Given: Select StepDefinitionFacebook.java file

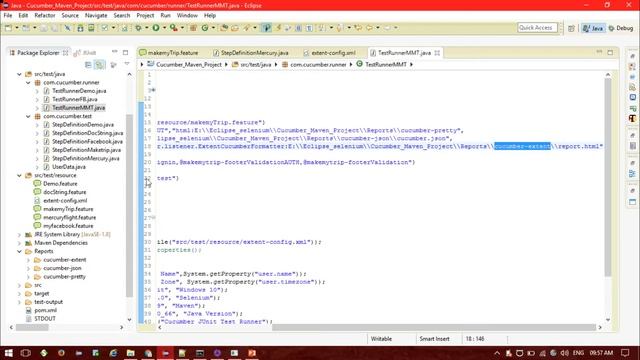Looking at the screenshot, I should (x=87, y=142).
